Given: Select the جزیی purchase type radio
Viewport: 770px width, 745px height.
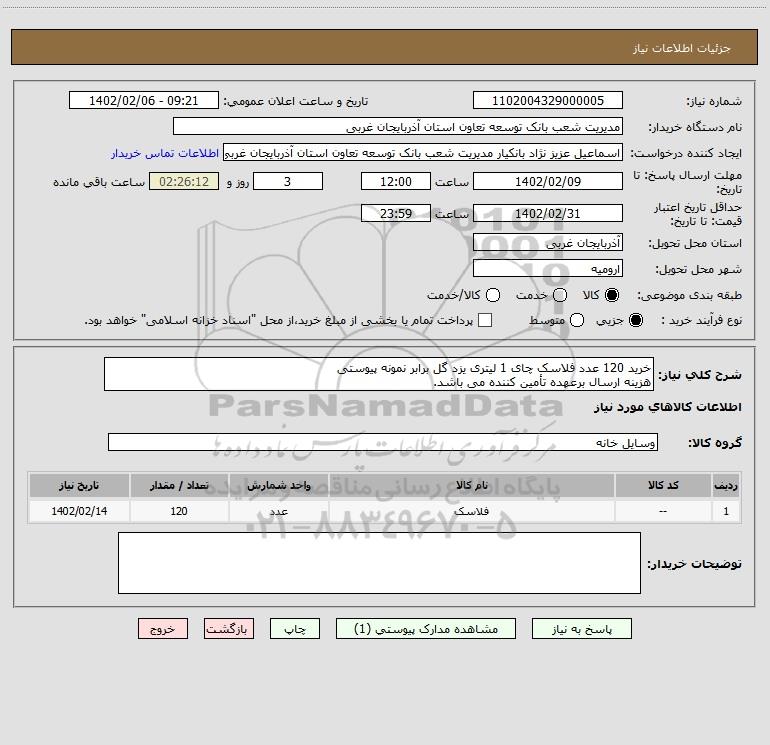Looking at the screenshot, I should [x=635, y=320].
